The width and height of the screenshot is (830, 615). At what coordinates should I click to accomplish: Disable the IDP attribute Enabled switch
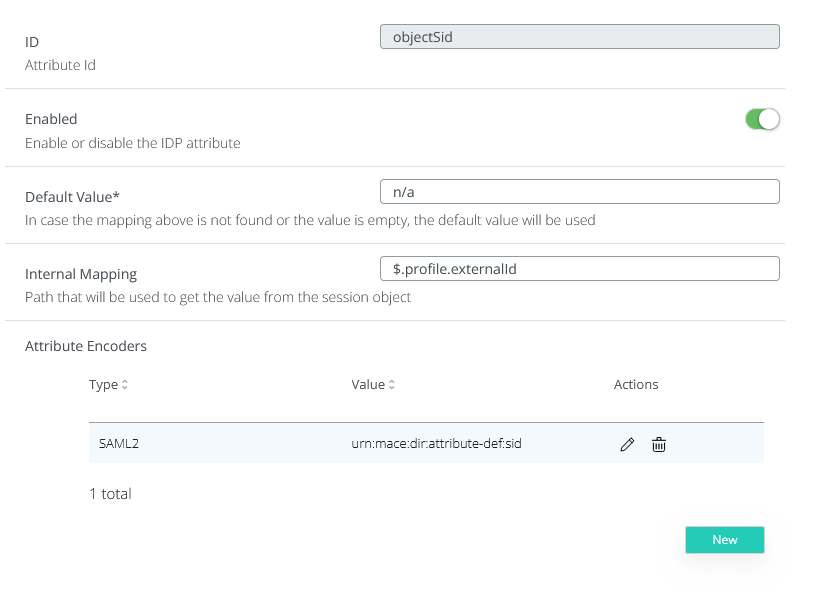tap(762, 120)
